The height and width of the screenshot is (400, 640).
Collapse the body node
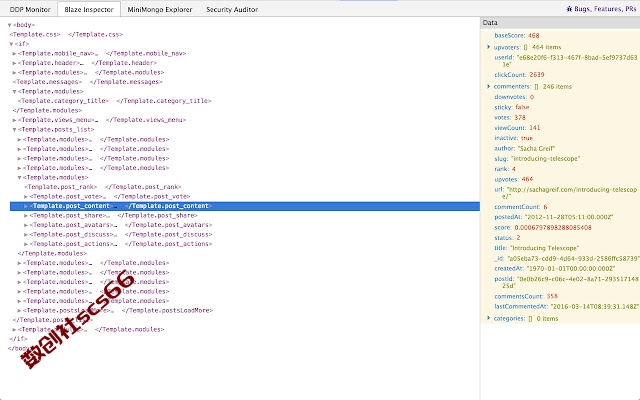pyautogui.click(x=9, y=25)
